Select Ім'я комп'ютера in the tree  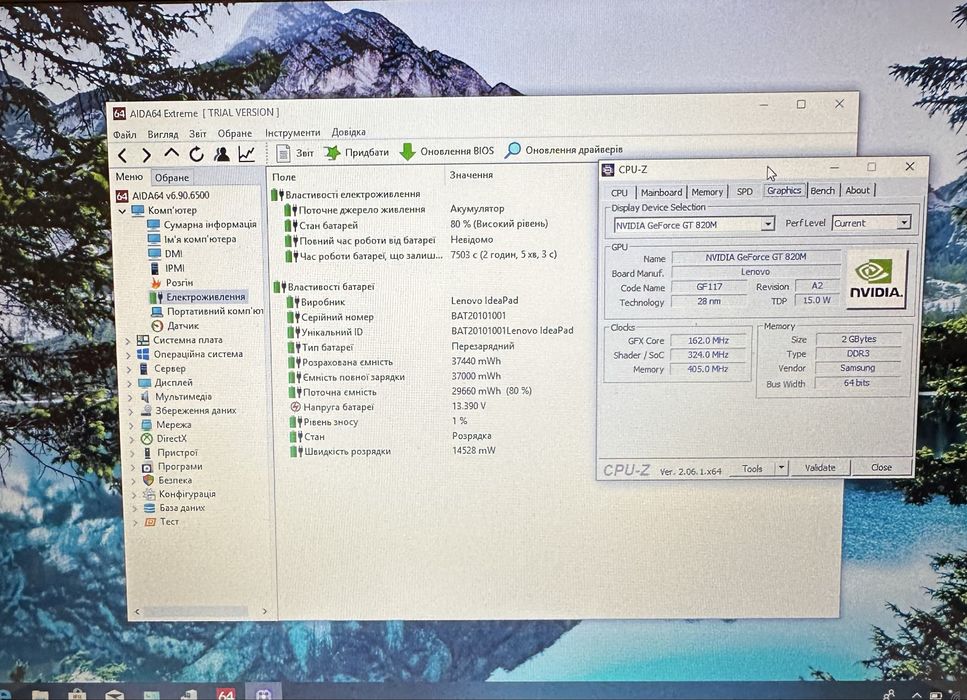tap(192, 239)
